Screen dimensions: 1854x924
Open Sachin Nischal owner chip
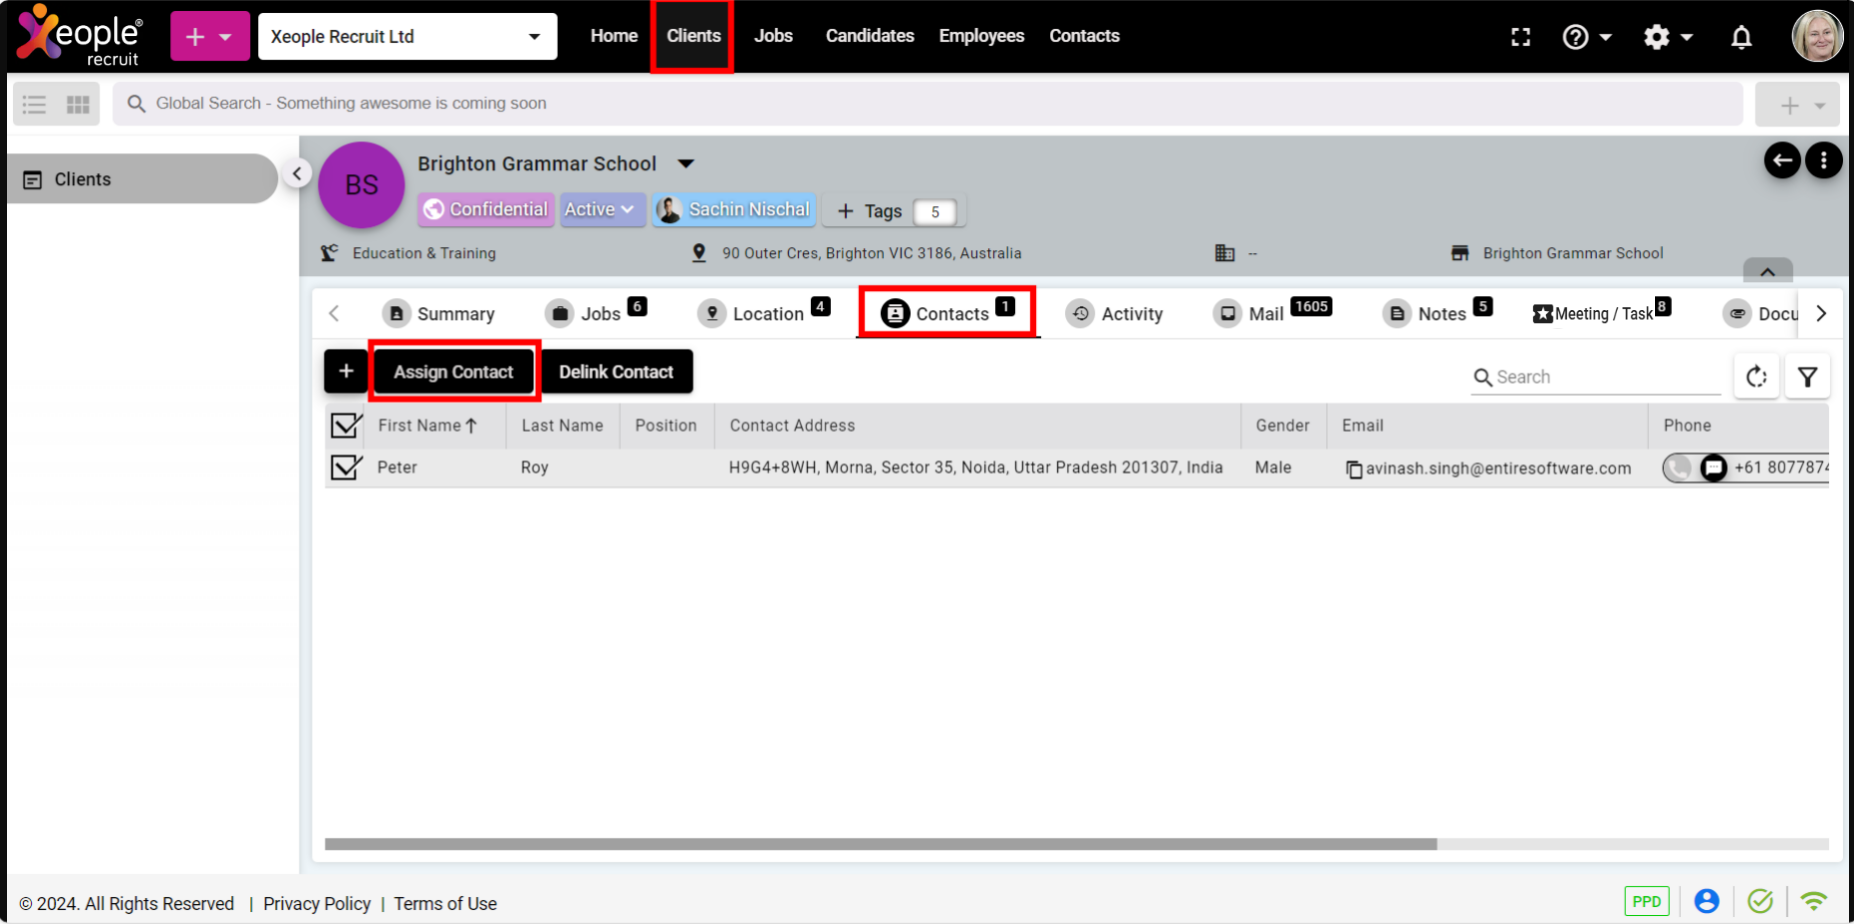[x=734, y=209]
